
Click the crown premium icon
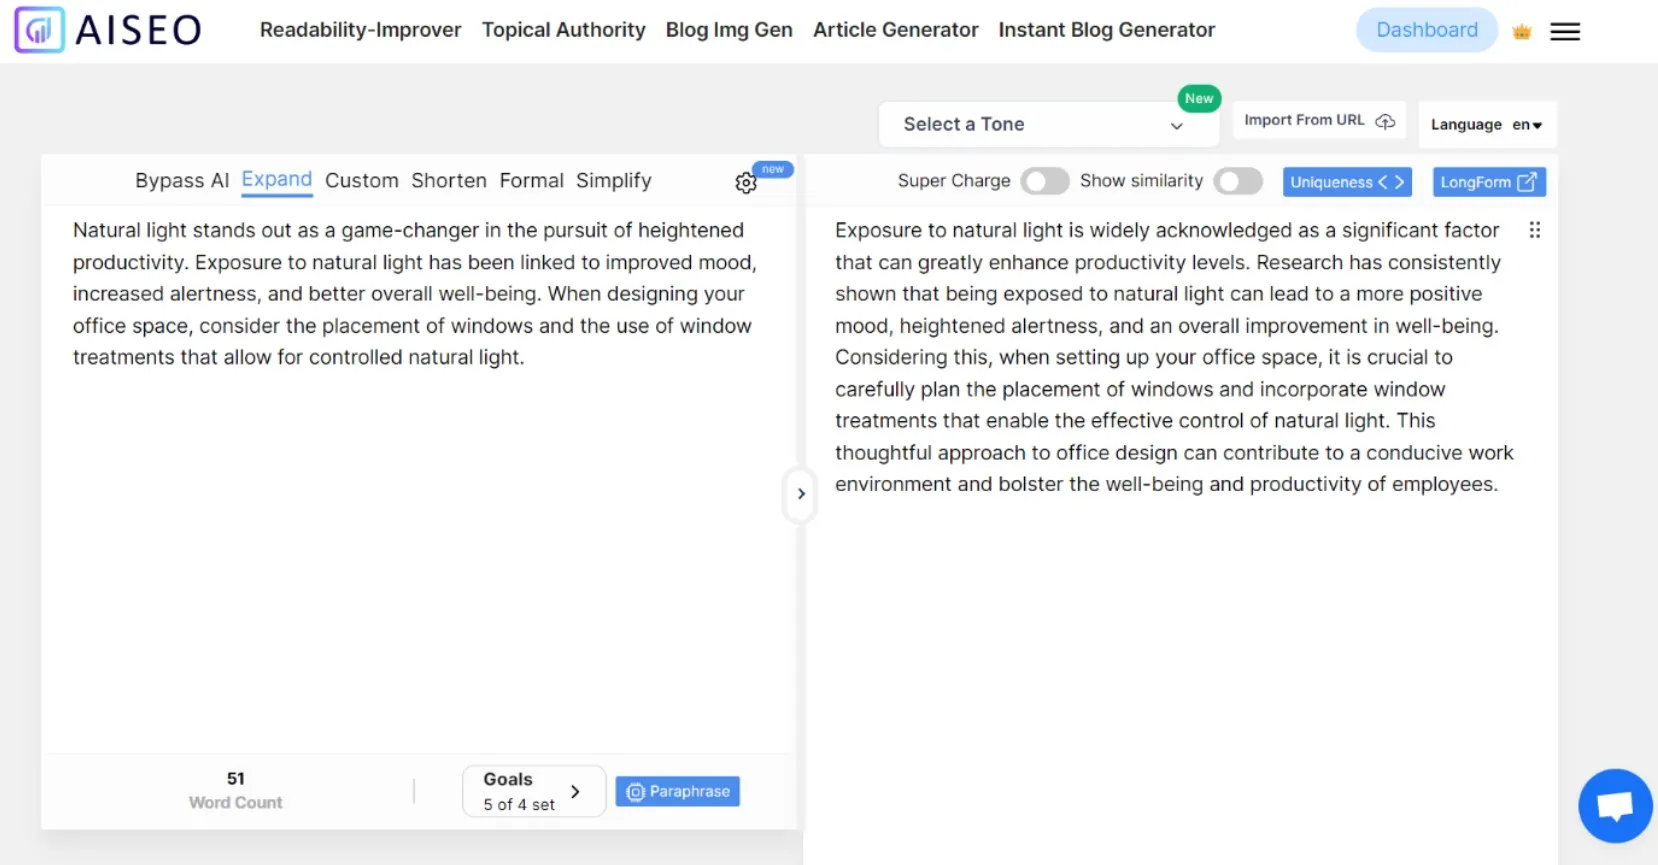pos(1522,32)
